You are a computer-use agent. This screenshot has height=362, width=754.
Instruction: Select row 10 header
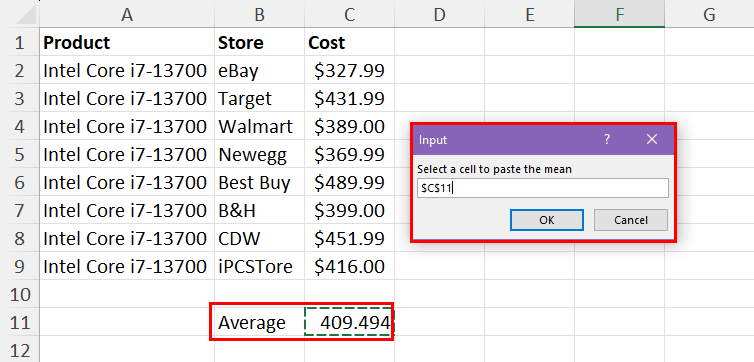20,294
